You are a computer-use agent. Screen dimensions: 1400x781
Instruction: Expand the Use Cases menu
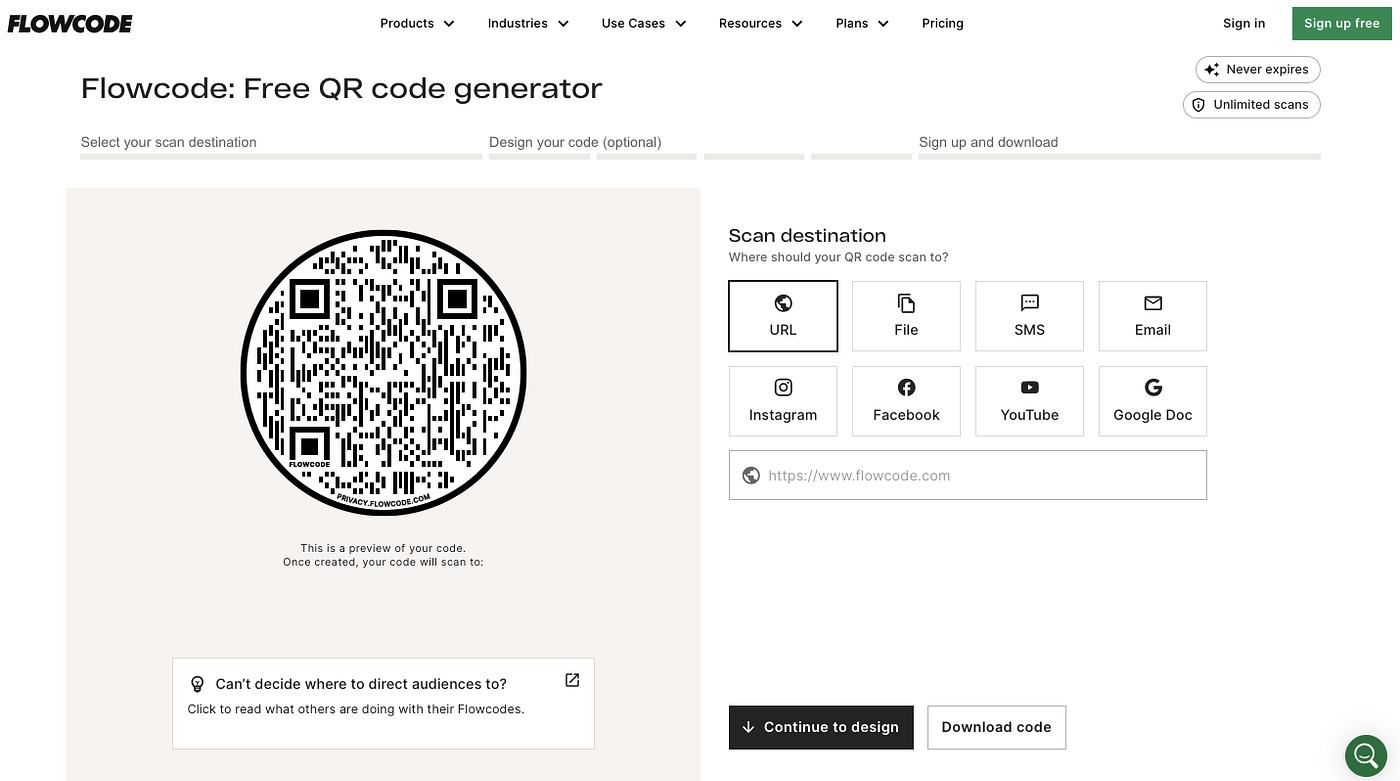coord(643,23)
